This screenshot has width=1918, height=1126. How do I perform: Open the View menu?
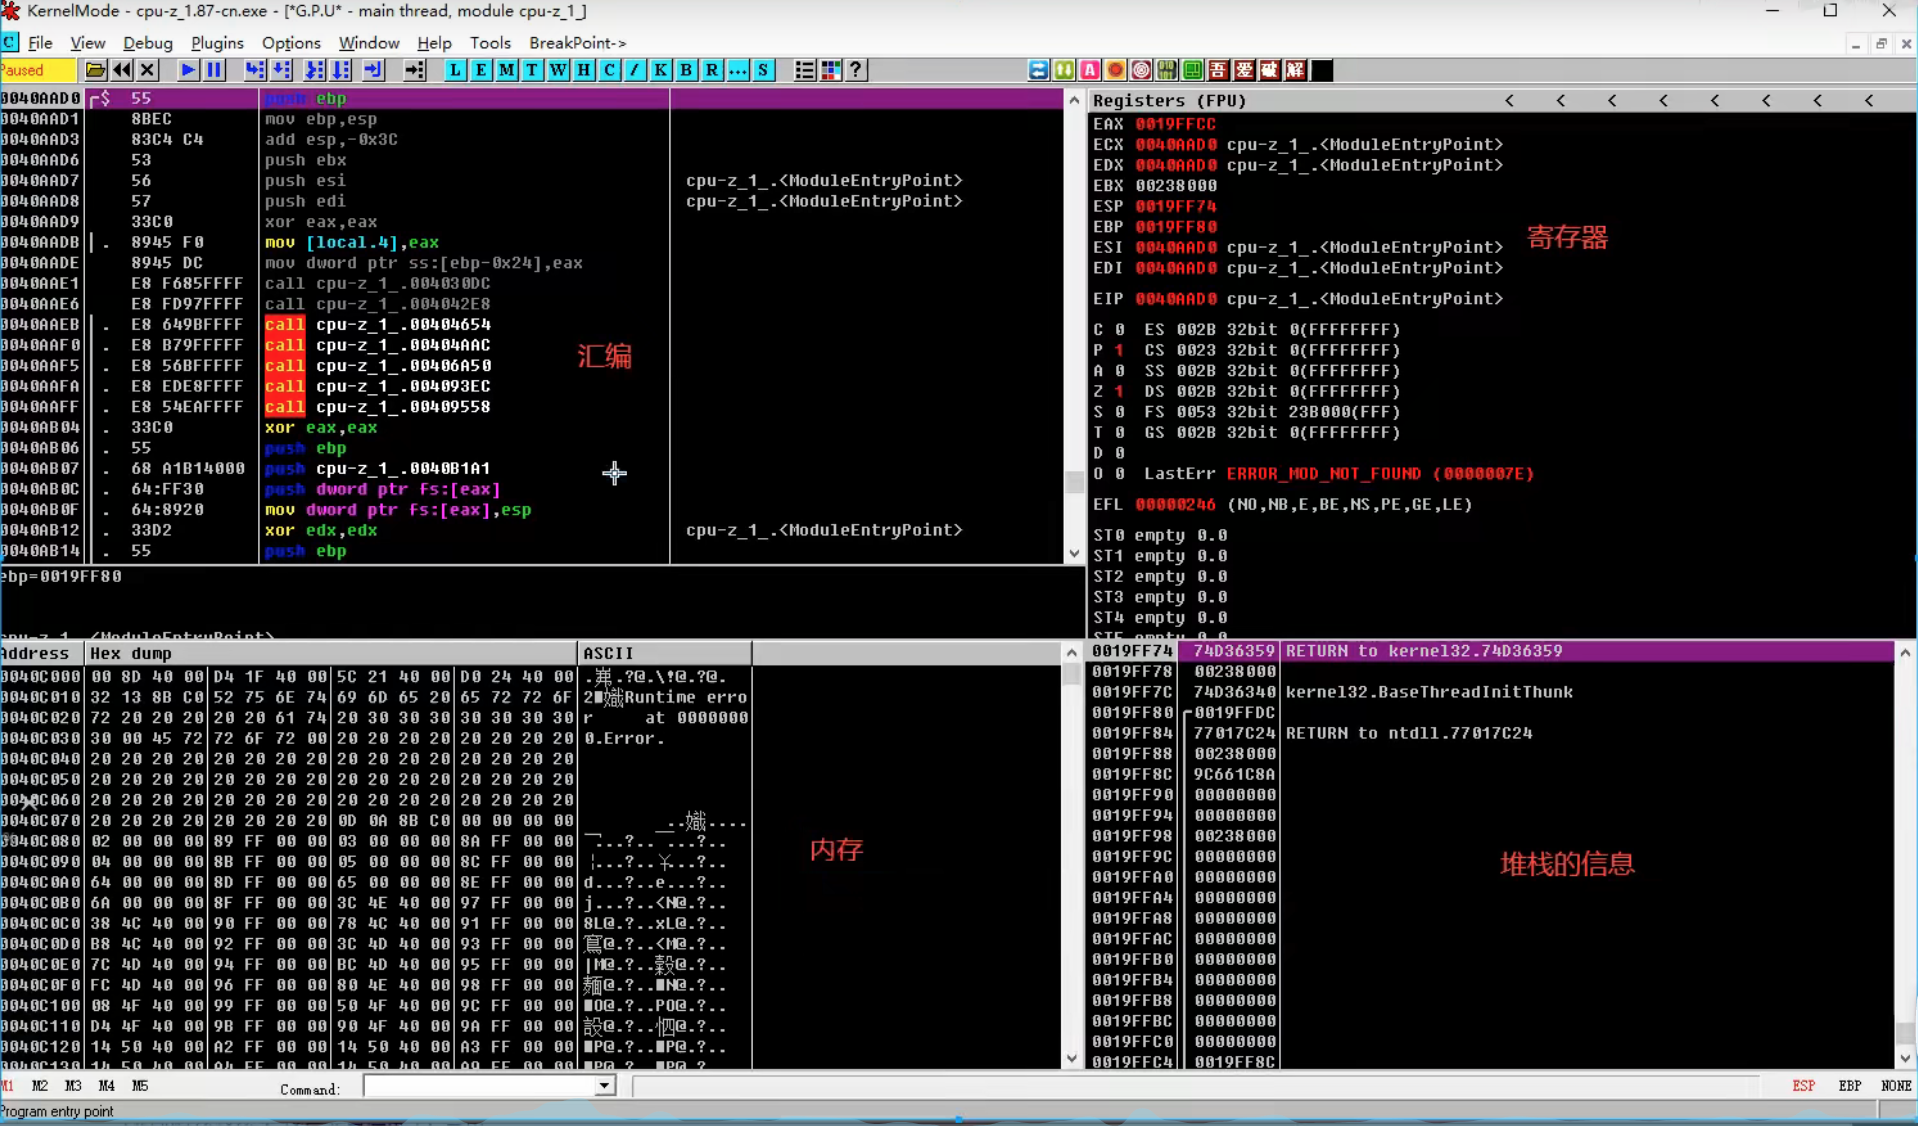[x=87, y=43]
